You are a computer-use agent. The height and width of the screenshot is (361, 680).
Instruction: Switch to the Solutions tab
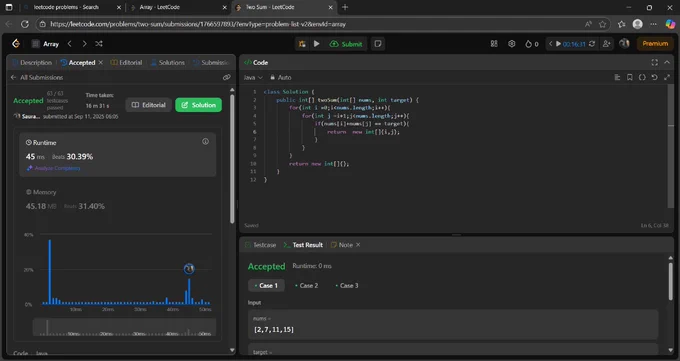168,62
